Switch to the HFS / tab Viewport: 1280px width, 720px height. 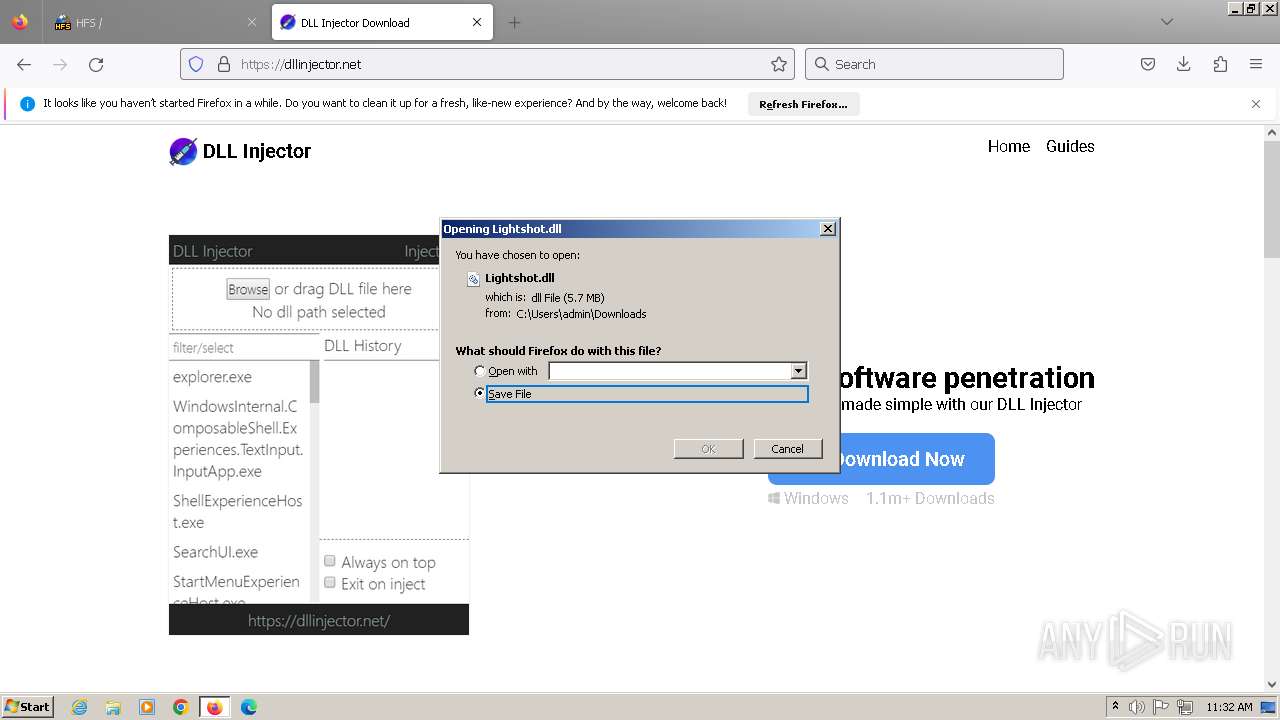(155, 22)
